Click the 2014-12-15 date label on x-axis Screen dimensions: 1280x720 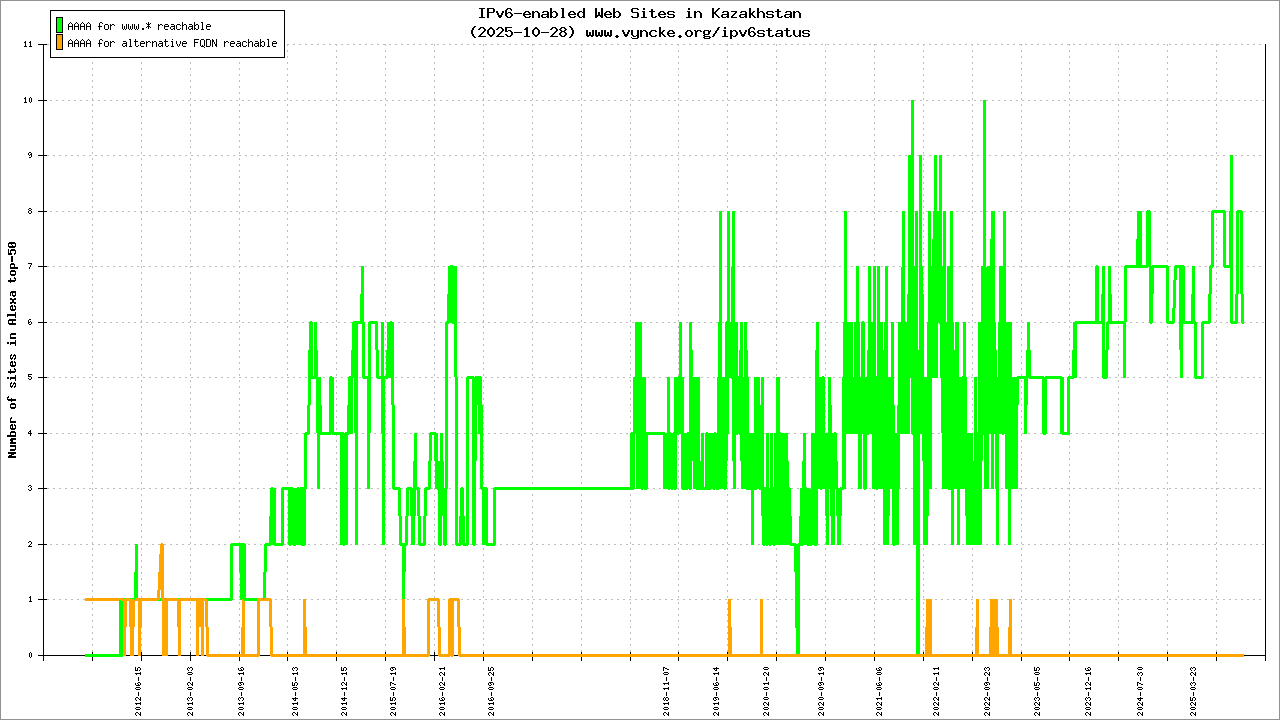tap(344, 687)
